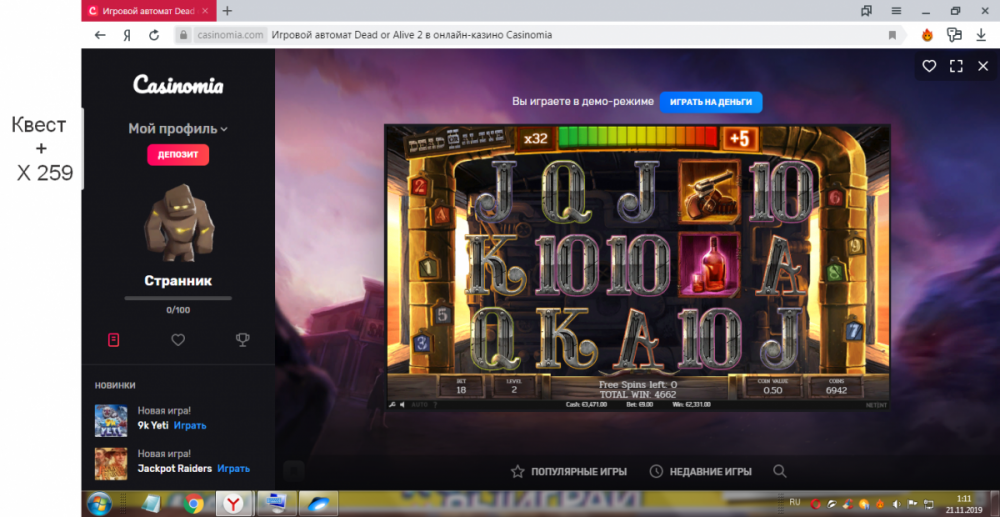
Task: Open slot settings wrench icon
Action: point(392,404)
